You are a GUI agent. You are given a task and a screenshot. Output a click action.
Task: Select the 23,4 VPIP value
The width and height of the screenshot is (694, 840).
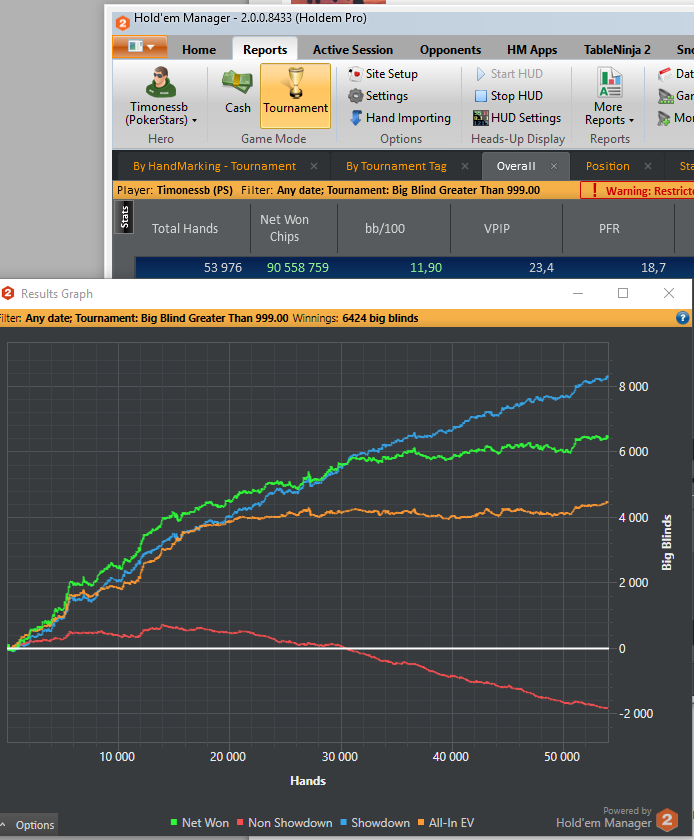[x=541, y=267]
